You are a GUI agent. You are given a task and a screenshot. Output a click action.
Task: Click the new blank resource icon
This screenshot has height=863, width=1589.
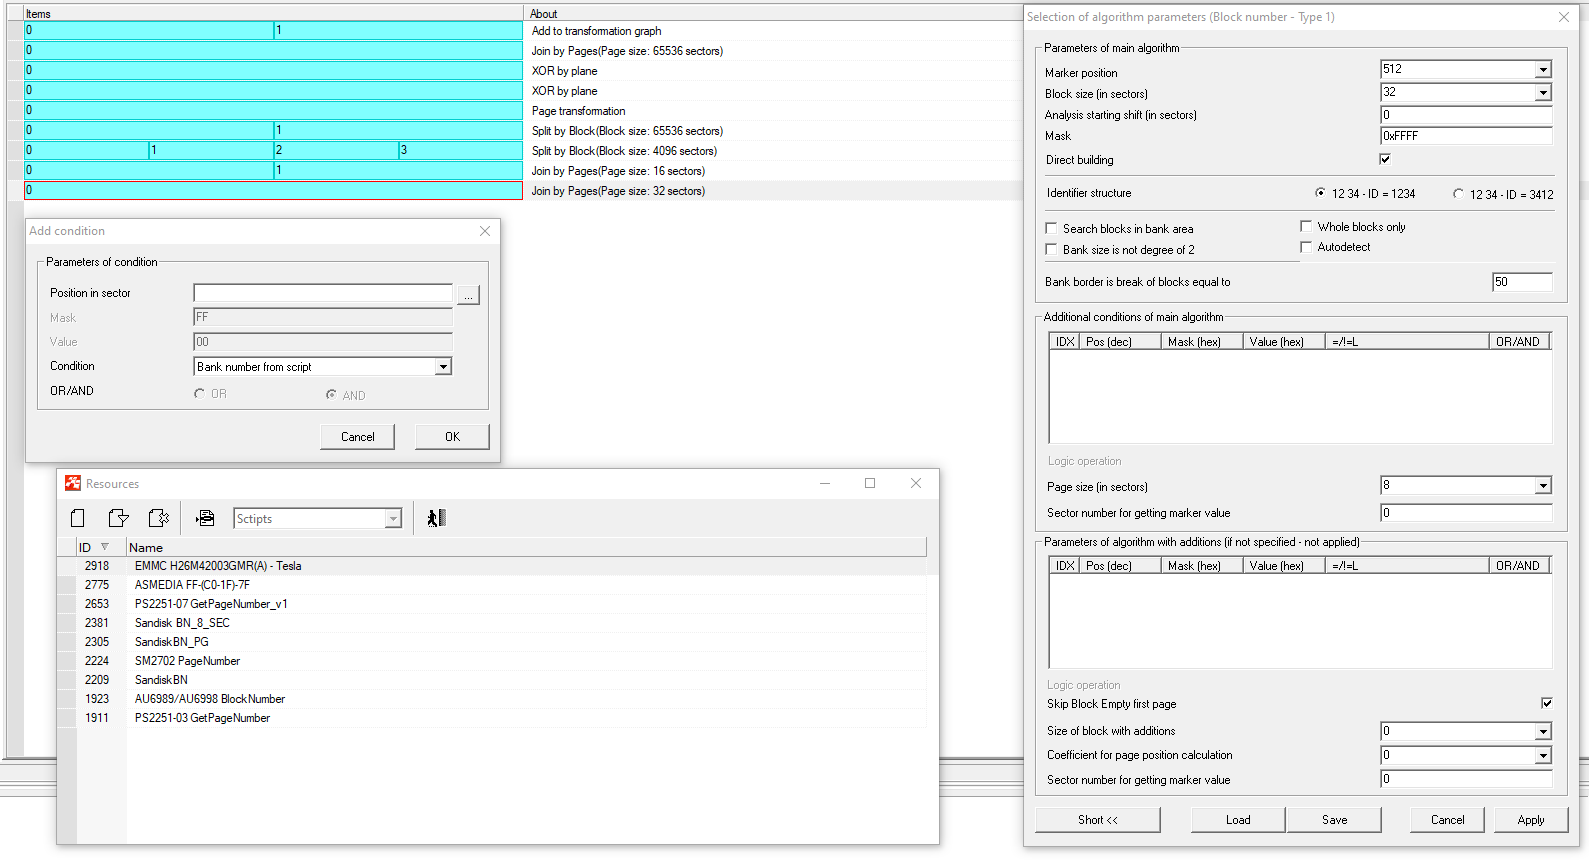[x=78, y=518]
